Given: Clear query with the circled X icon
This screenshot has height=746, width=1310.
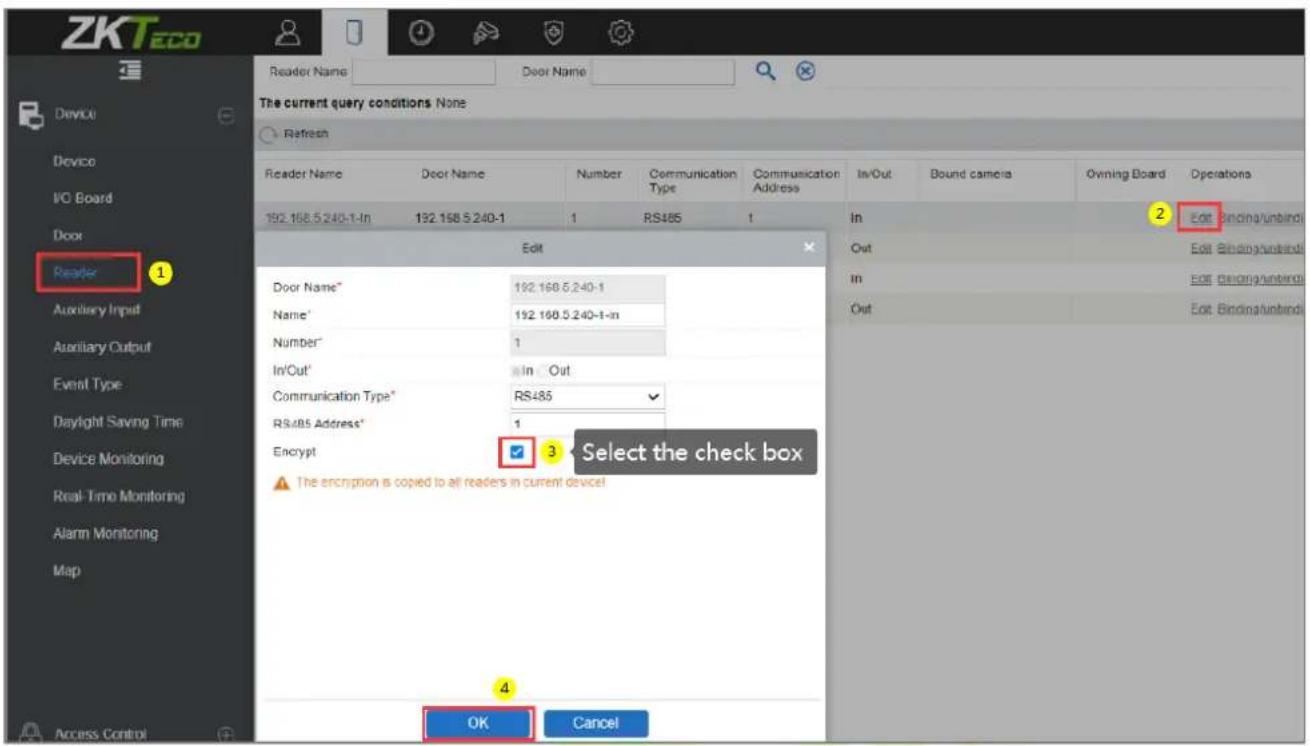Looking at the screenshot, I should click(x=802, y=71).
